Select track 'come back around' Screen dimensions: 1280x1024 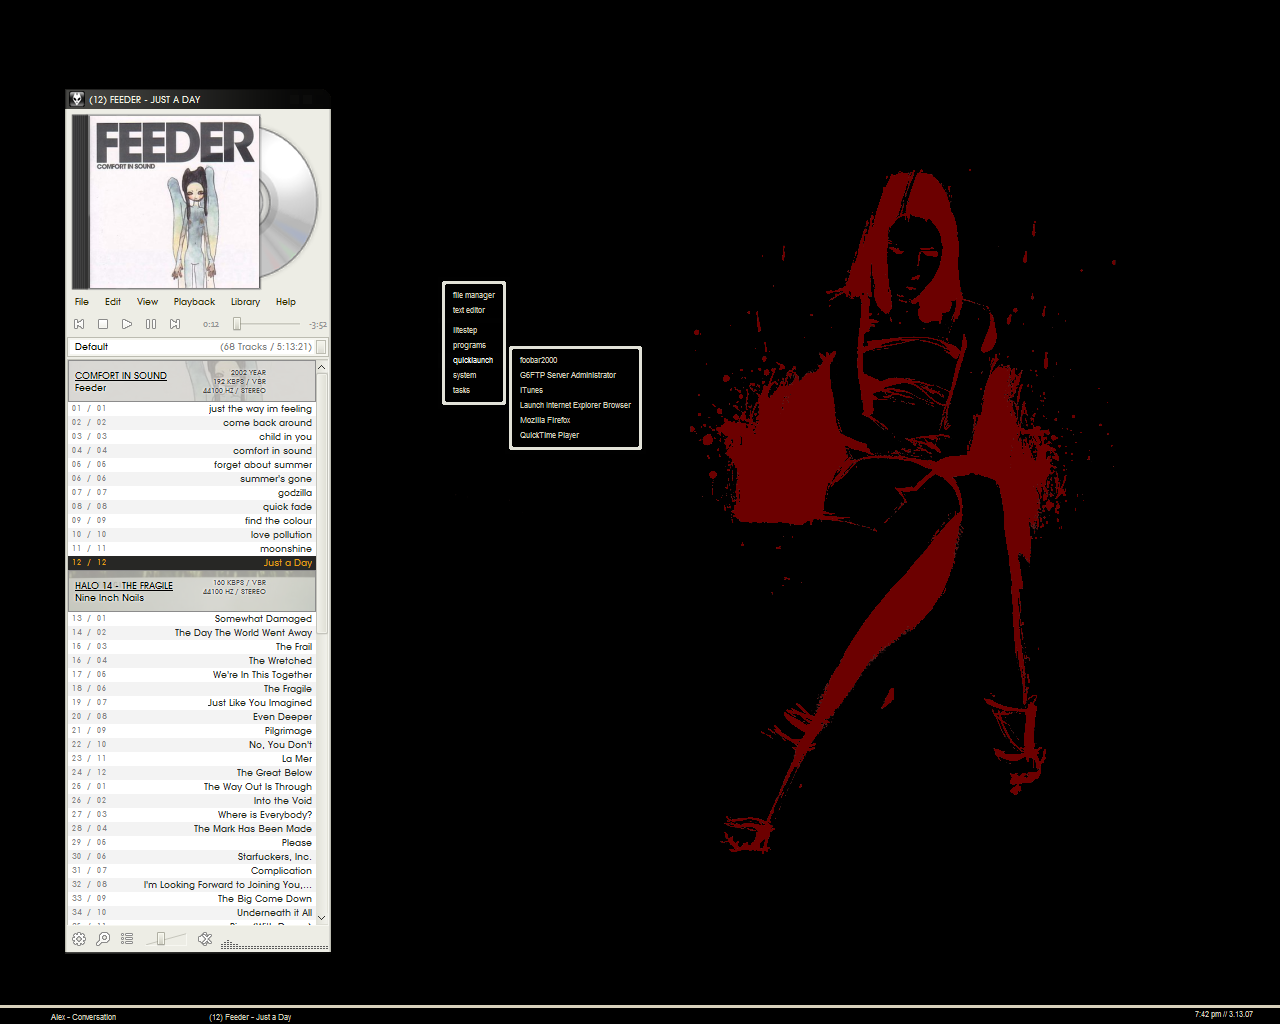192,423
